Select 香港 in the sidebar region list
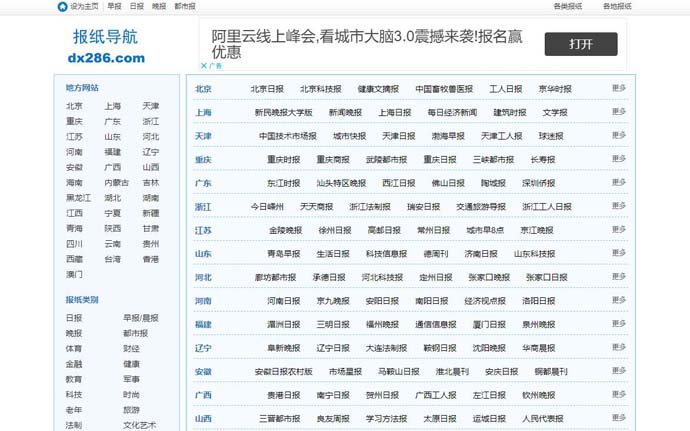The image size is (690, 431). click(x=150, y=259)
